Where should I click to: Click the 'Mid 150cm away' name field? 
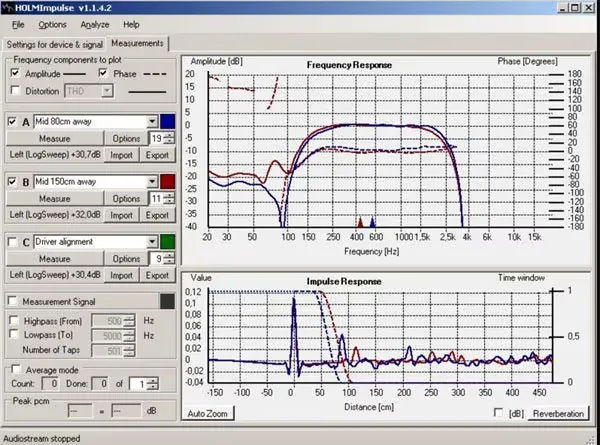90,181
